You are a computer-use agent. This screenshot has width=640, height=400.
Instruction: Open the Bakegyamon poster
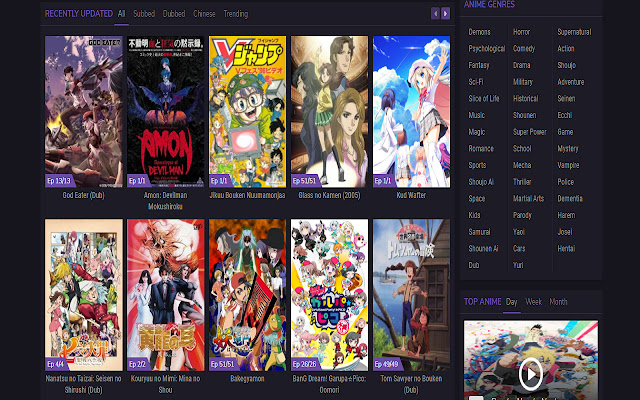(248, 295)
